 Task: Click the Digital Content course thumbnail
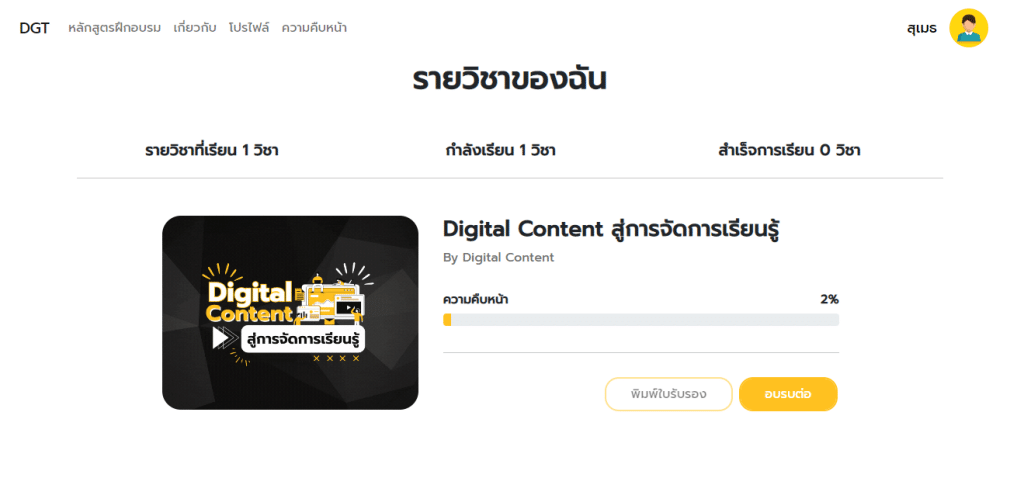tap(290, 313)
